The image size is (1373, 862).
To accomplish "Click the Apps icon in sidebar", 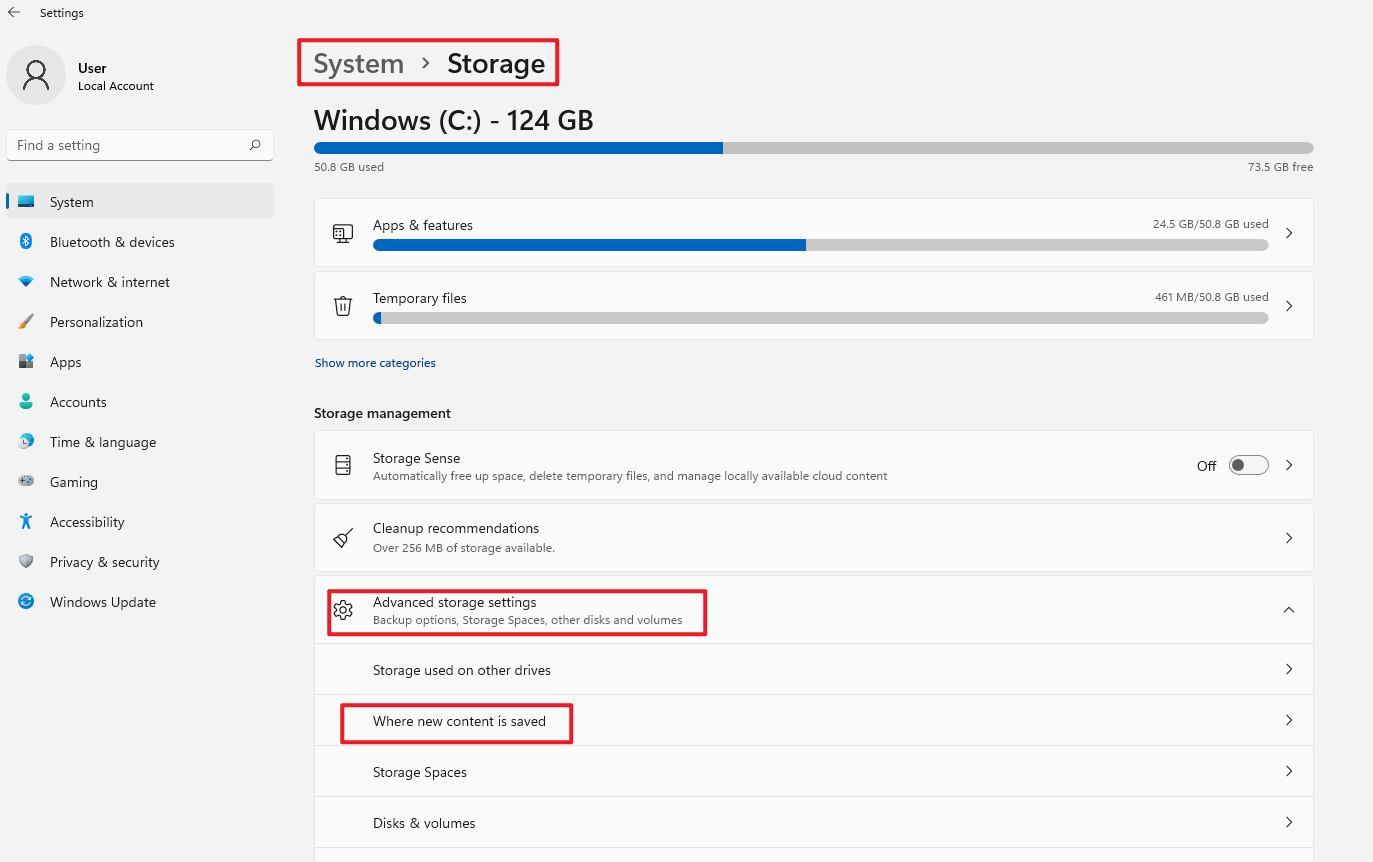I will tap(26, 362).
